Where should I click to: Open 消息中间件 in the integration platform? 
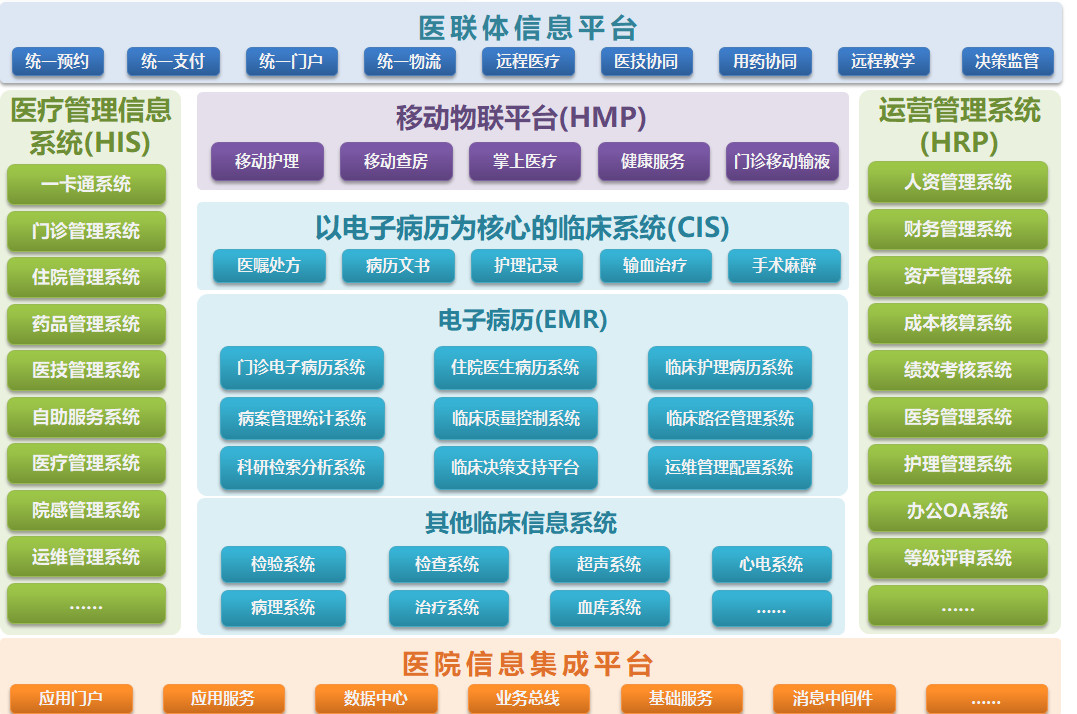click(x=833, y=698)
